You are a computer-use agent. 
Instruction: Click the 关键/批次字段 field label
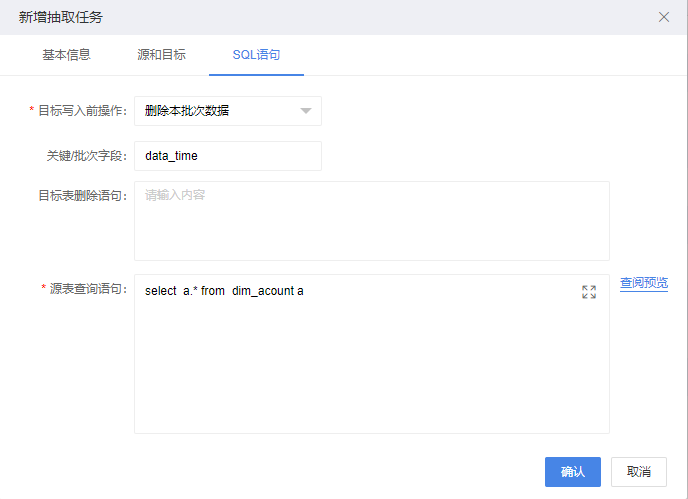86,156
